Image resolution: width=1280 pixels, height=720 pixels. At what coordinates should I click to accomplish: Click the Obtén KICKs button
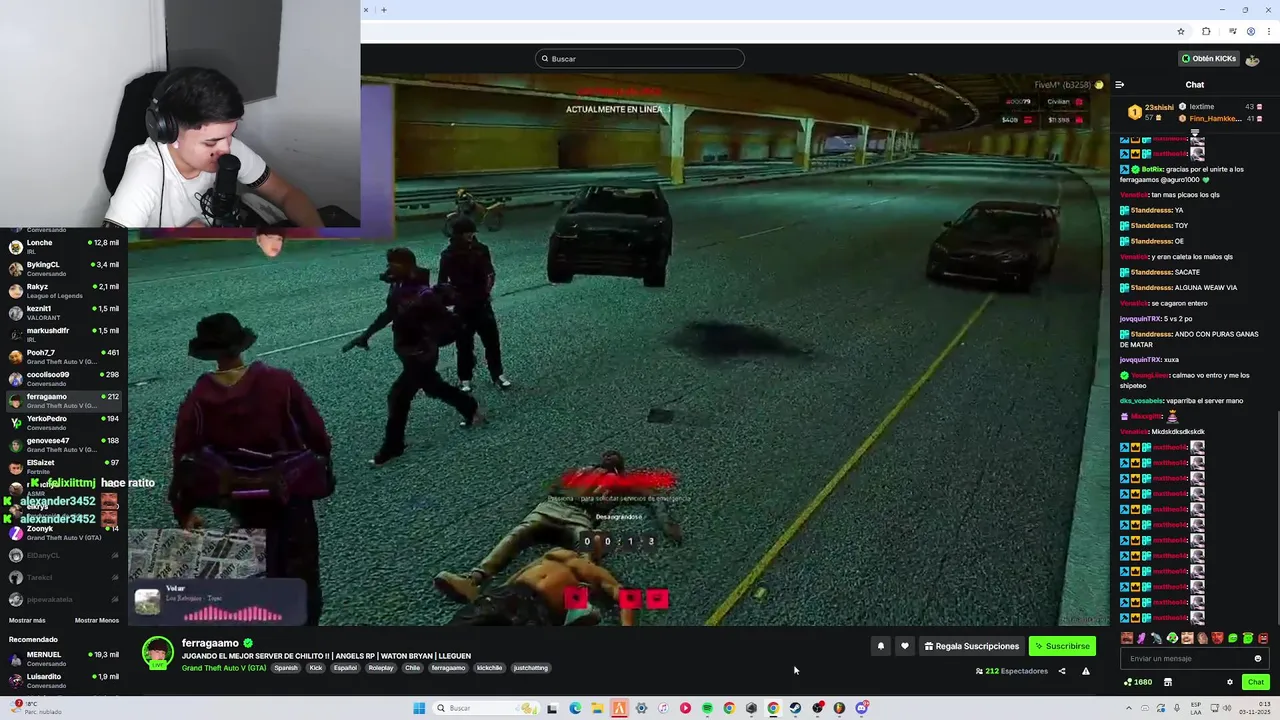tap(1209, 58)
